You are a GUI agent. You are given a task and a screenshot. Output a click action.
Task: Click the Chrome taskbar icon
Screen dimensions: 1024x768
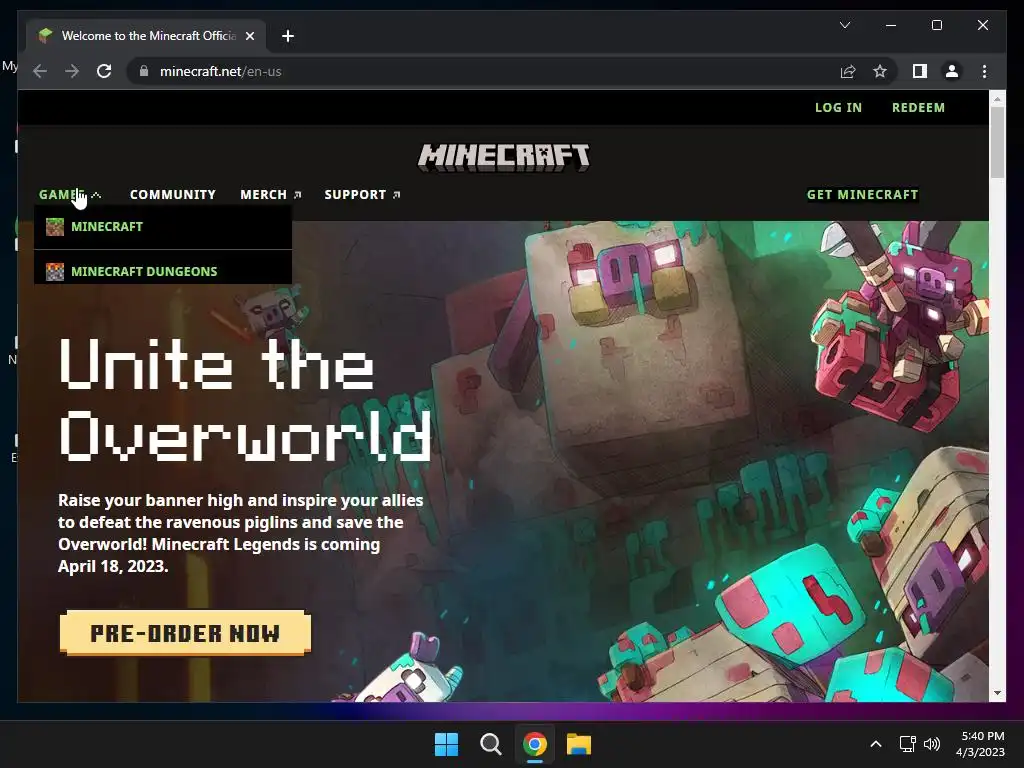pos(535,744)
